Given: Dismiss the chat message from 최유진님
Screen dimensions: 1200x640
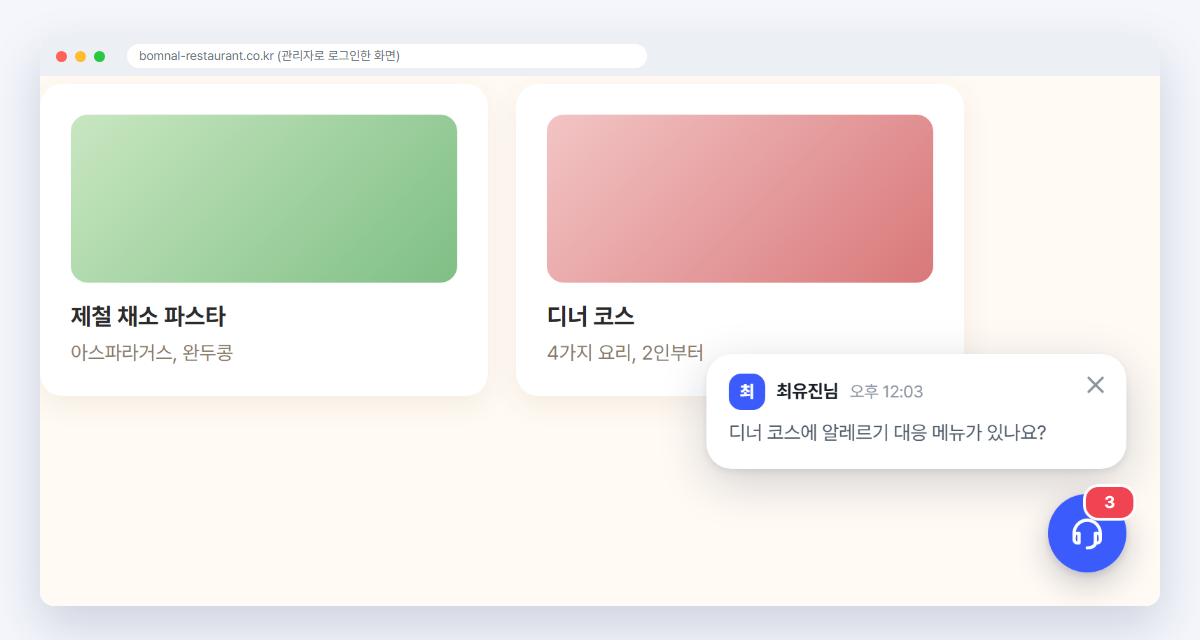Looking at the screenshot, I should 1095,385.
